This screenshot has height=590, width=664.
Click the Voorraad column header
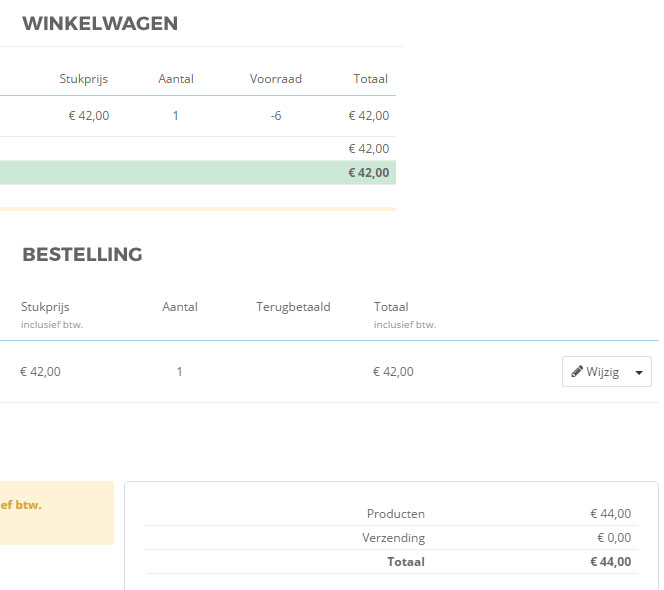pyautogui.click(x=276, y=79)
